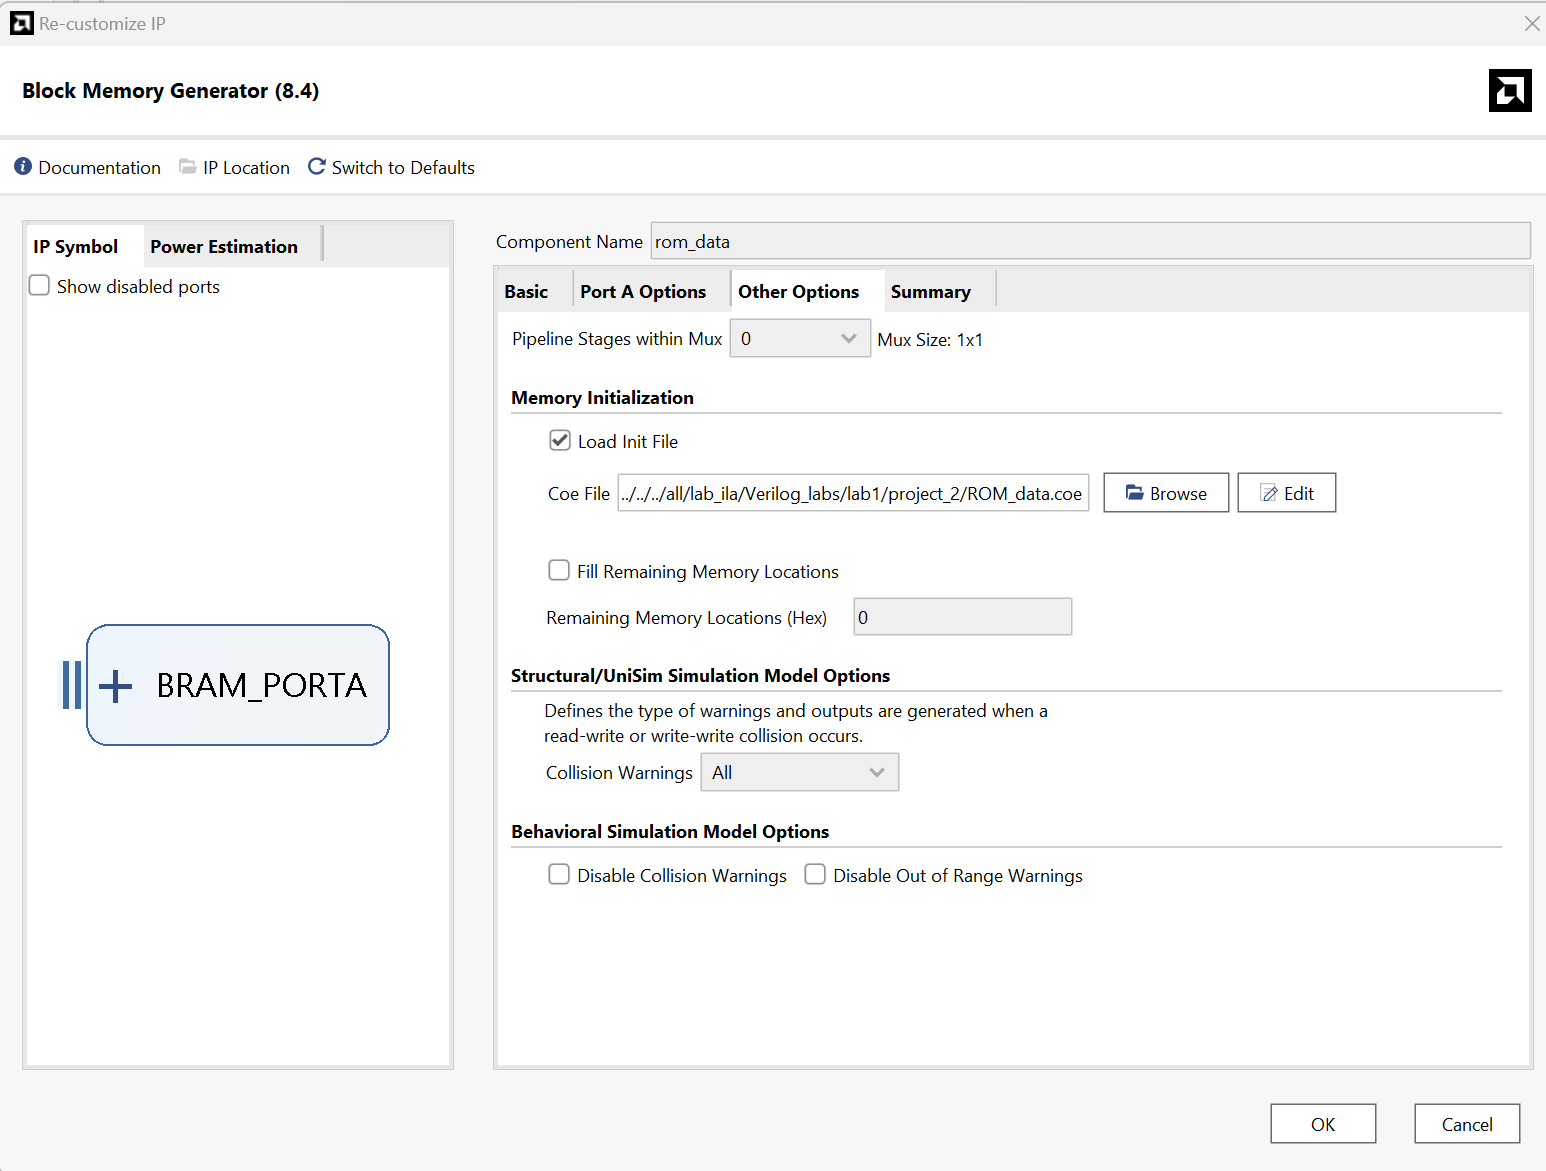
Task: Click Structural/UniSim Simulation Model Options heading
Action: pos(700,676)
